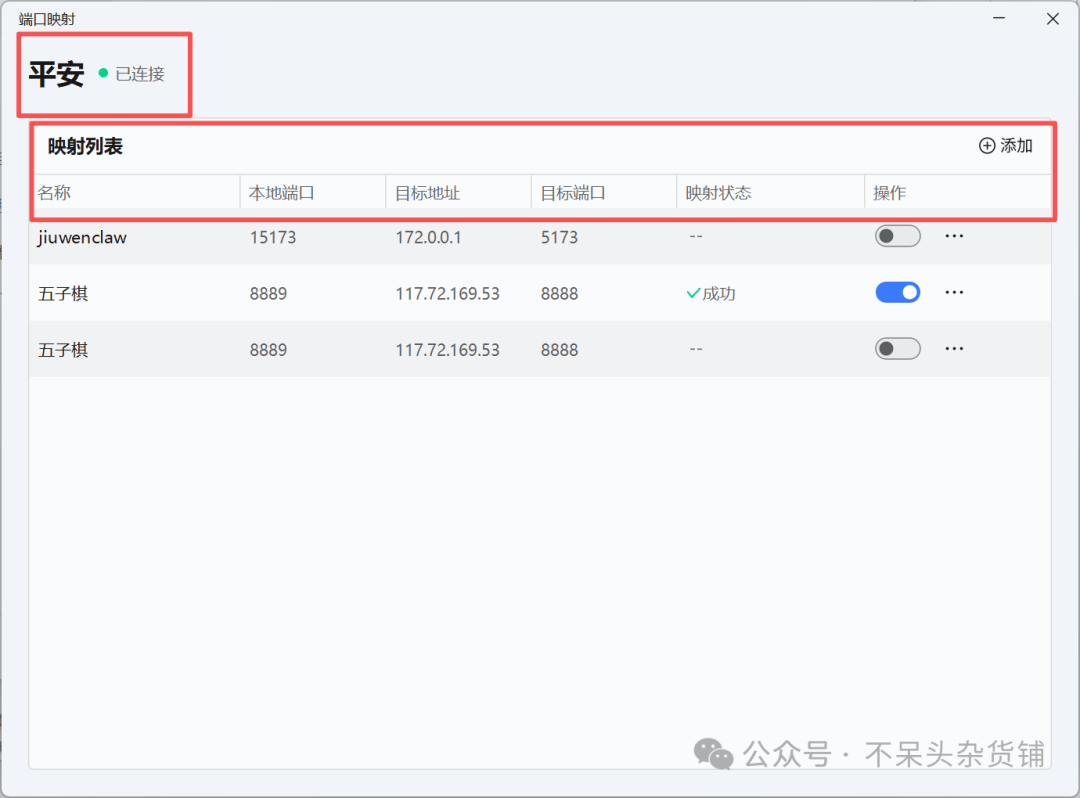
Task: Click the 平安 device name
Action: click(56, 74)
